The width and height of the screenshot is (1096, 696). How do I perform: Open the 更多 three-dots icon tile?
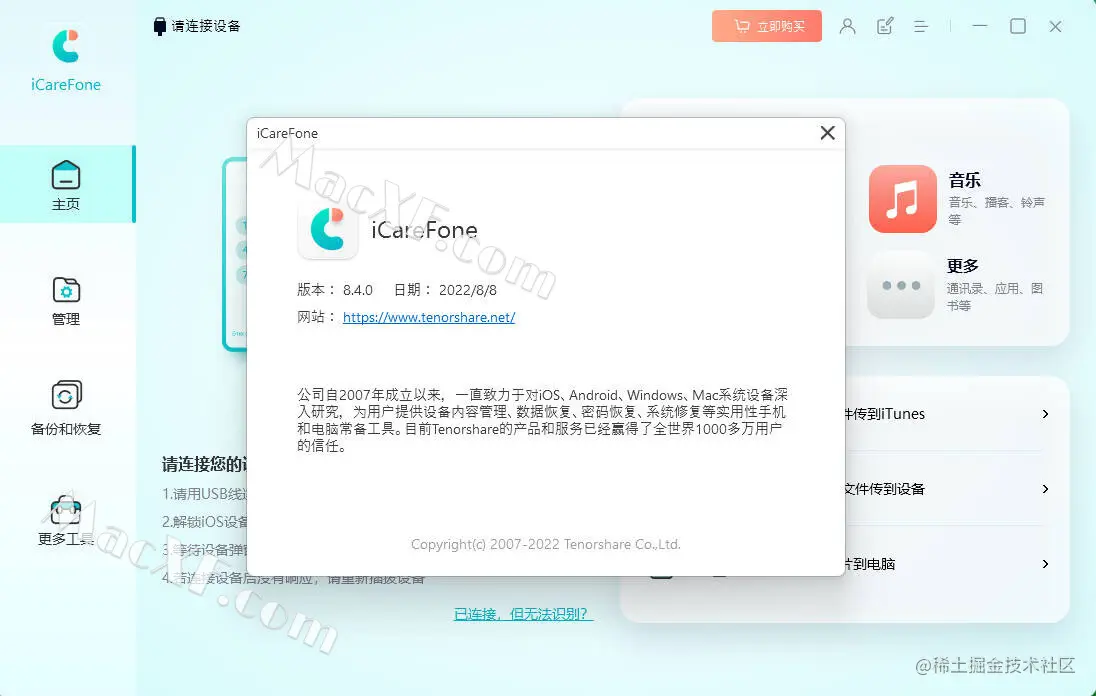[901, 285]
